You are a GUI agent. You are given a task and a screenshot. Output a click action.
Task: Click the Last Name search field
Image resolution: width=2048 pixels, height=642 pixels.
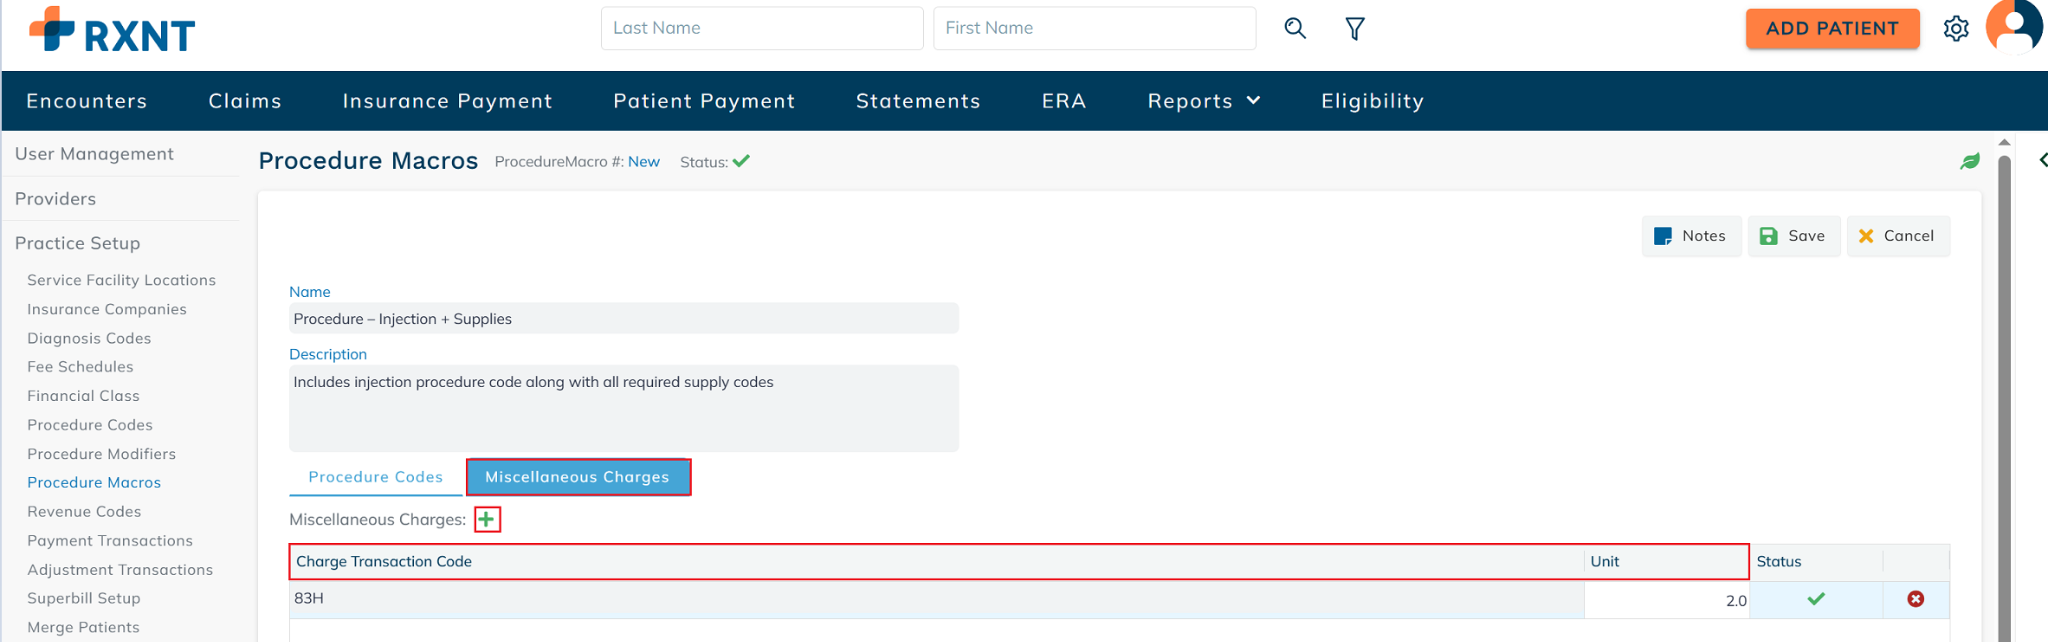click(761, 28)
